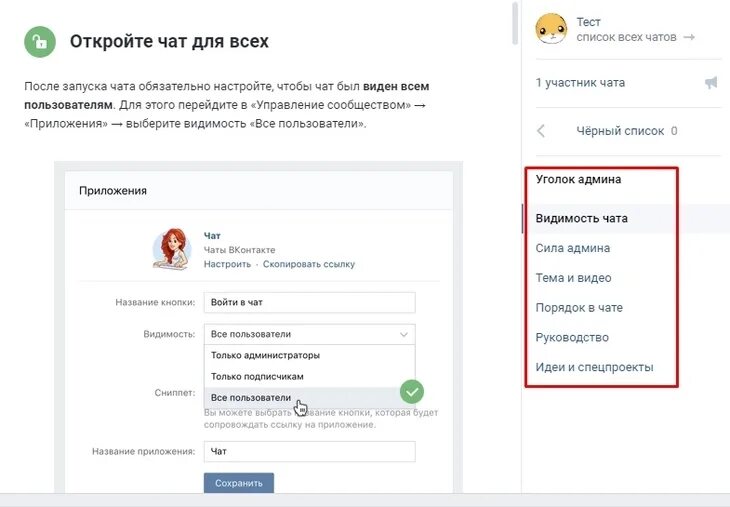Click the vertical scrollbar thumb
730x507 pixels.
515,23
